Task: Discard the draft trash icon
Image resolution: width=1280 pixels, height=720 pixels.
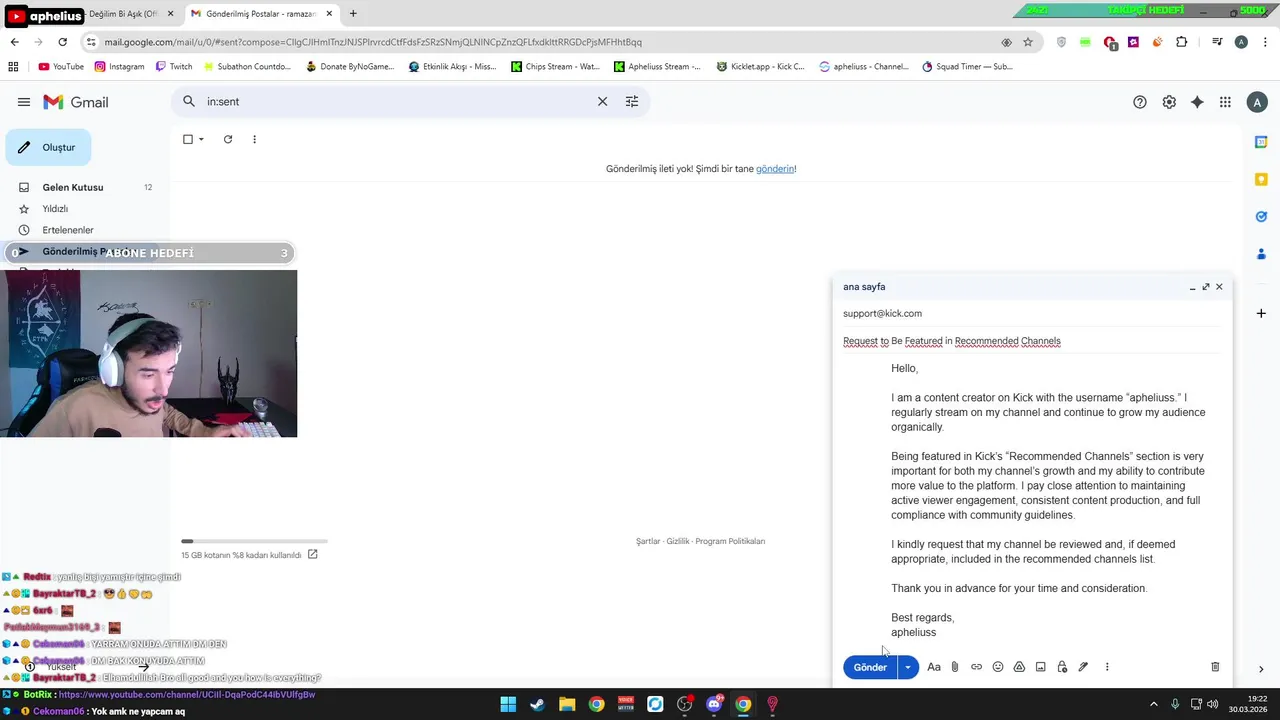Action: coord(1215,667)
